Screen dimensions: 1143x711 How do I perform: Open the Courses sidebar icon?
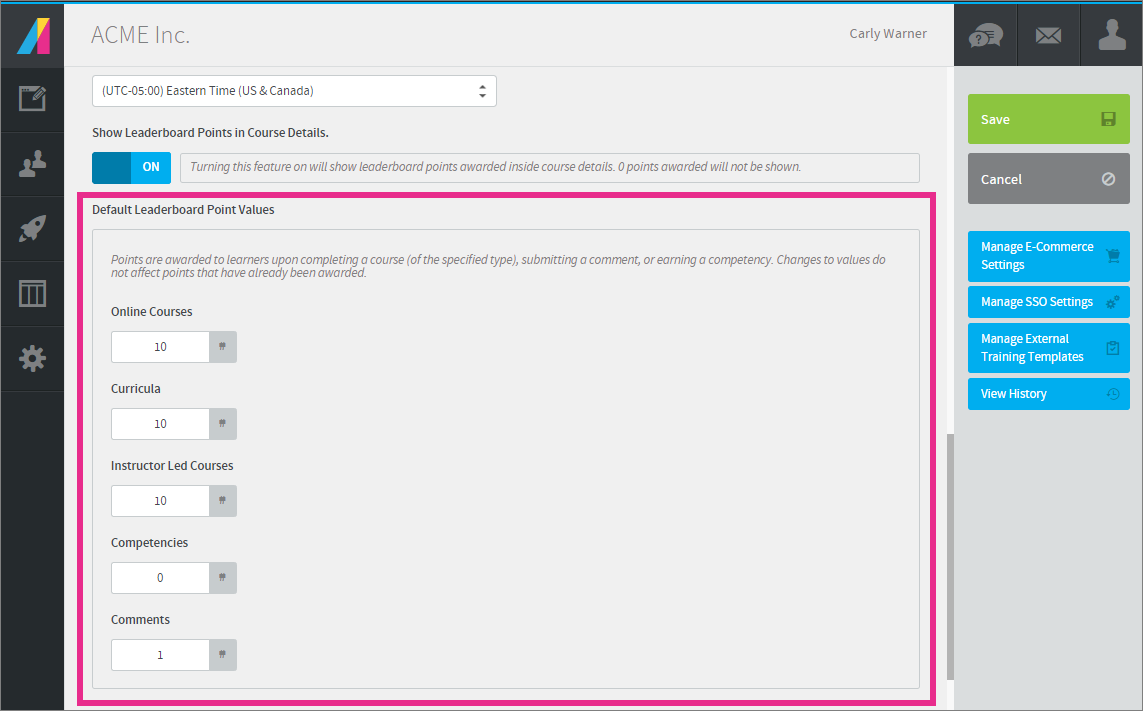click(32, 98)
